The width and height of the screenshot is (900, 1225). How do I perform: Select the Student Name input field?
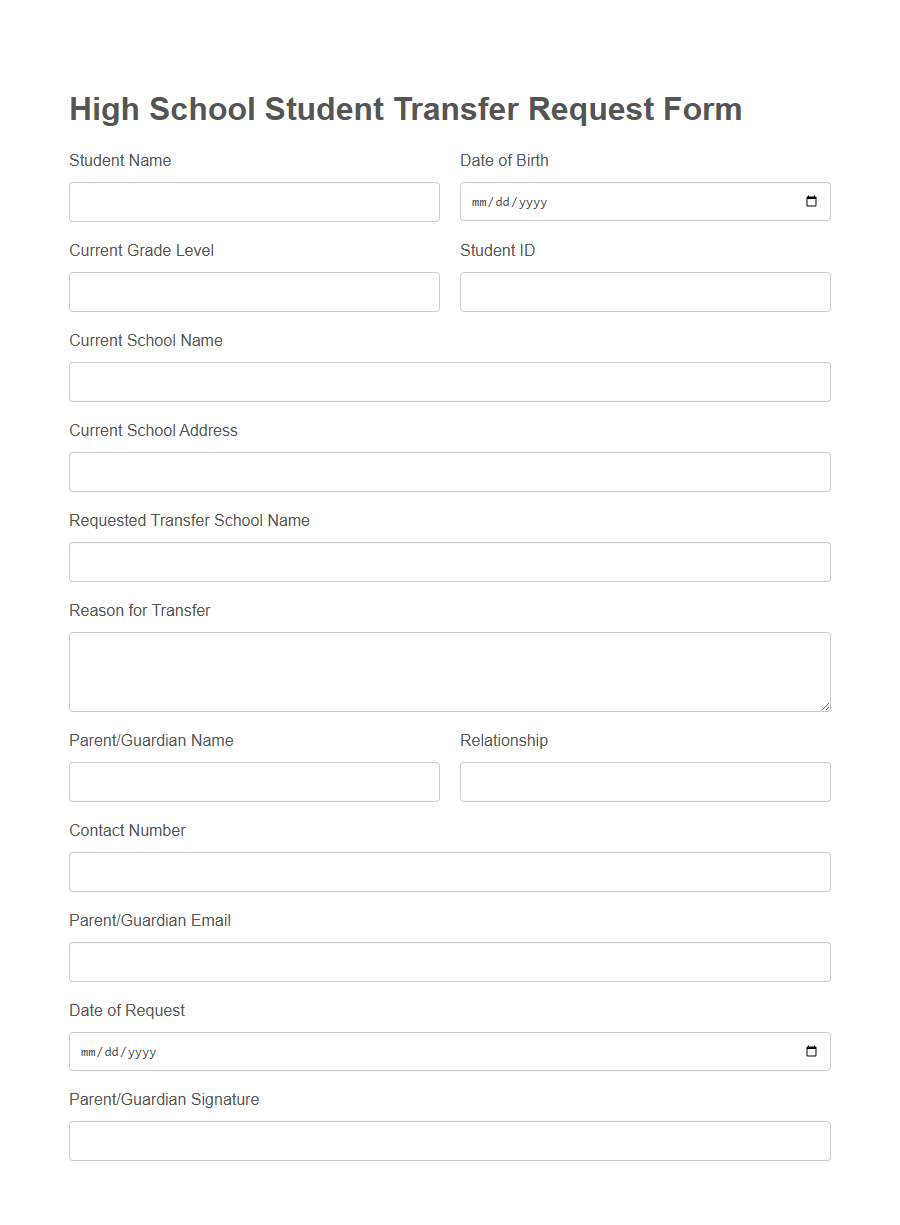(x=254, y=201)
